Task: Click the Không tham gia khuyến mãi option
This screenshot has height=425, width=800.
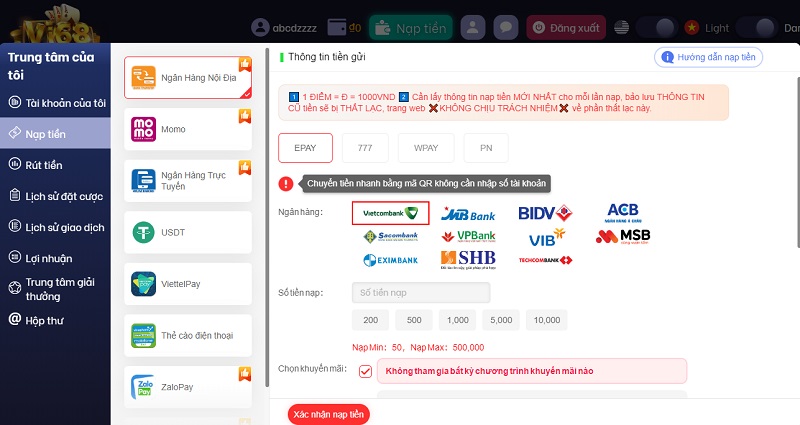Action: tap(532, 371)
